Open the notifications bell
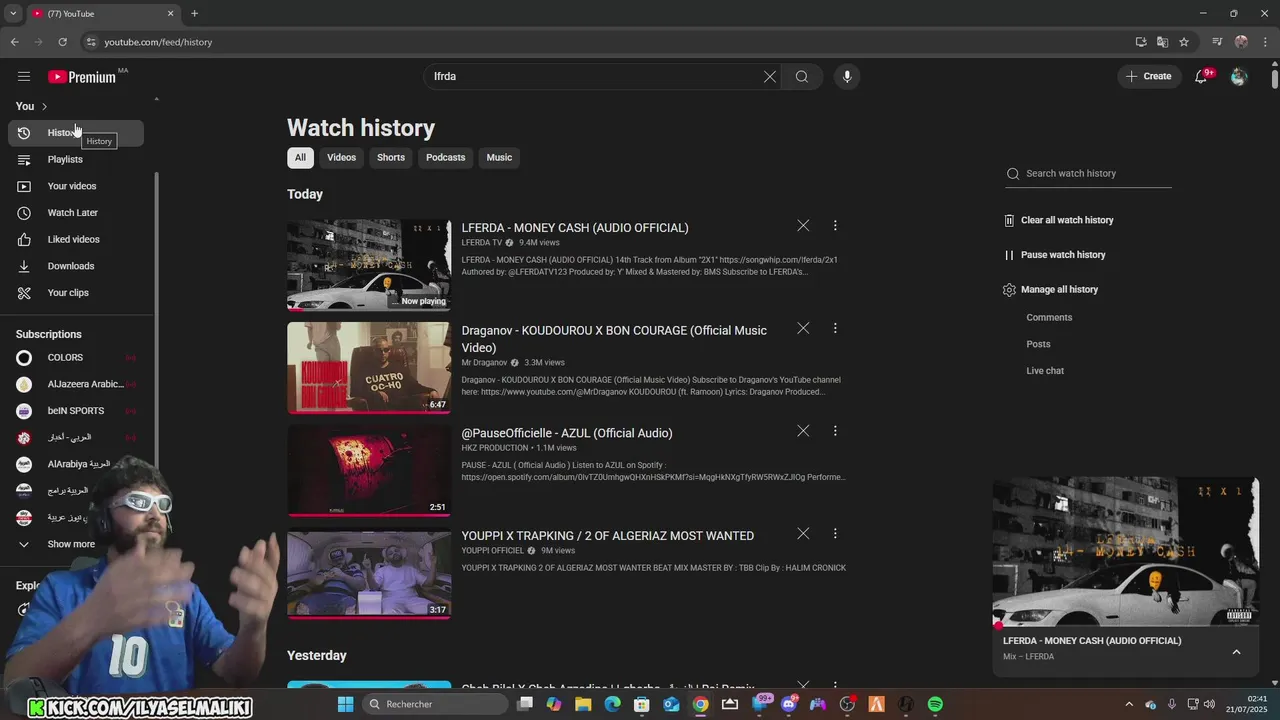Image resolution: width=1280 pixels, height=720 pixels. pyautogui.click(x=1202, y=77)
